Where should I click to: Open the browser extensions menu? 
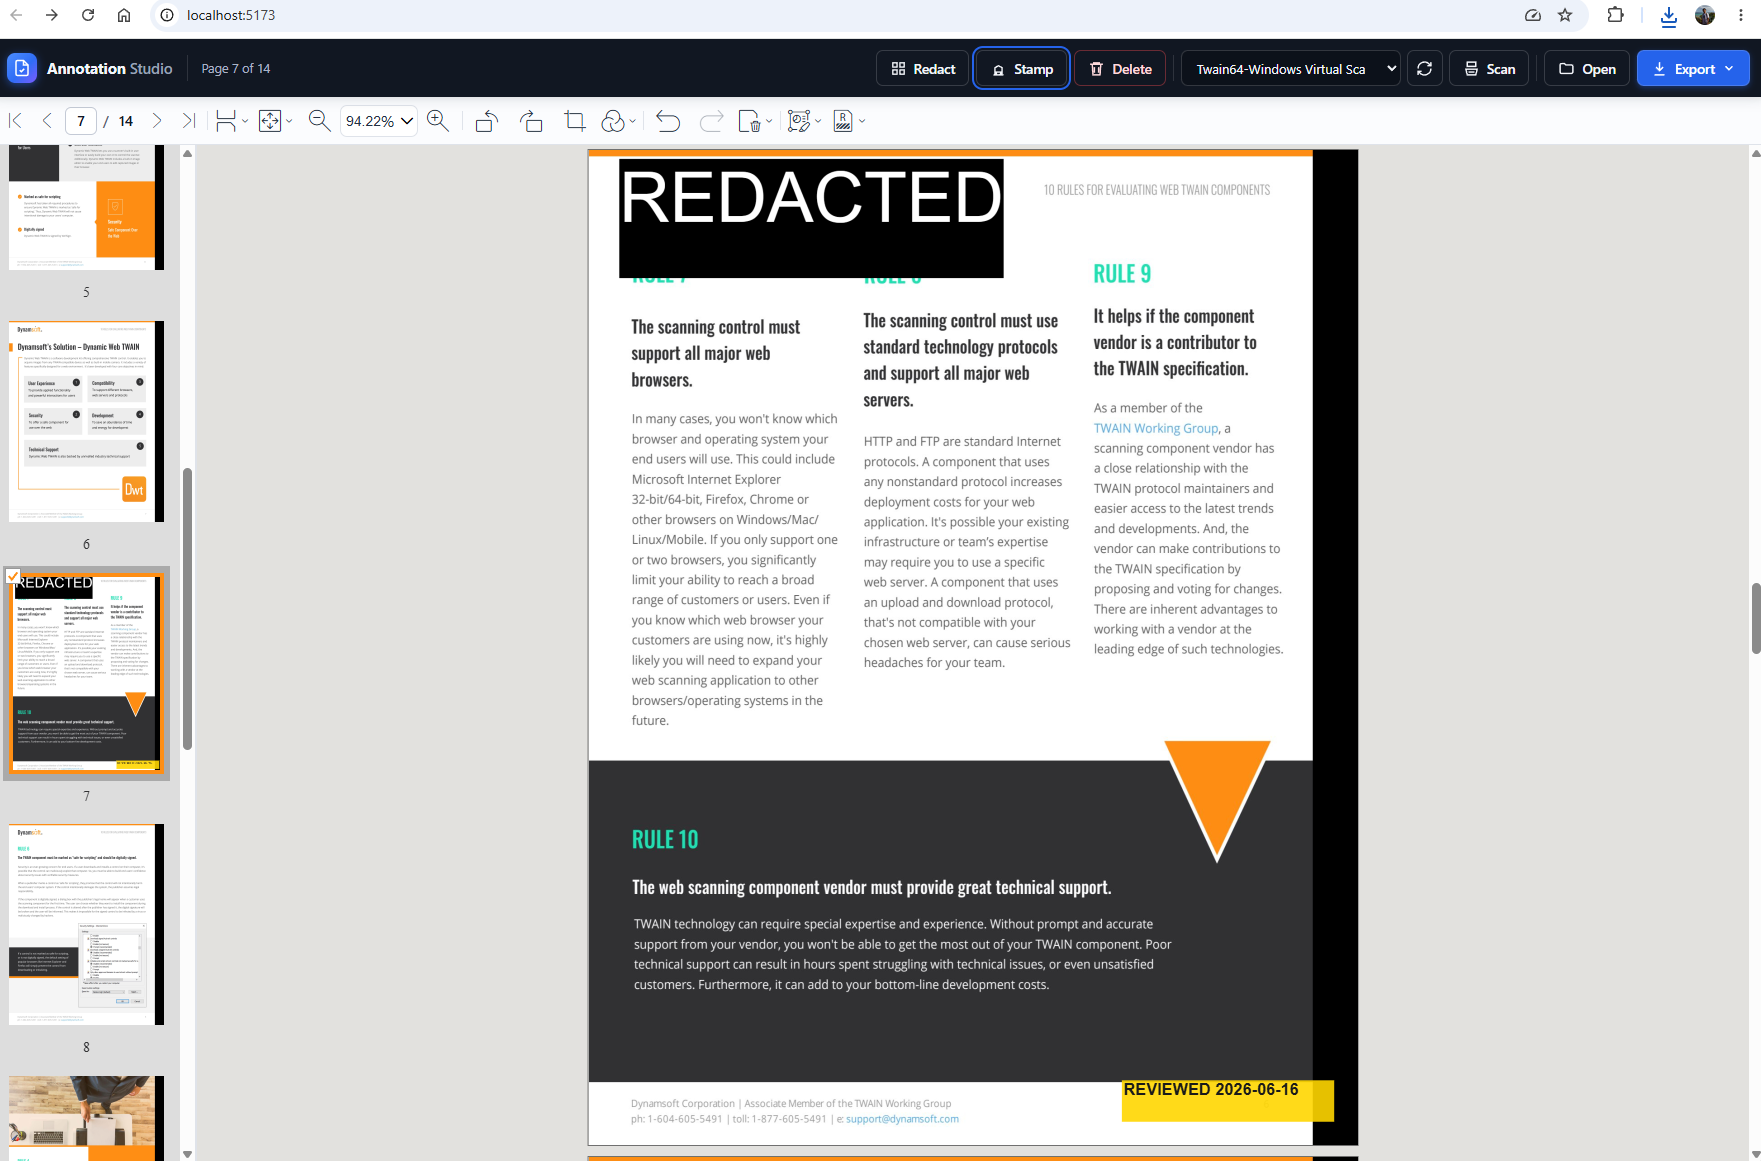click(x=1615, y=15)
